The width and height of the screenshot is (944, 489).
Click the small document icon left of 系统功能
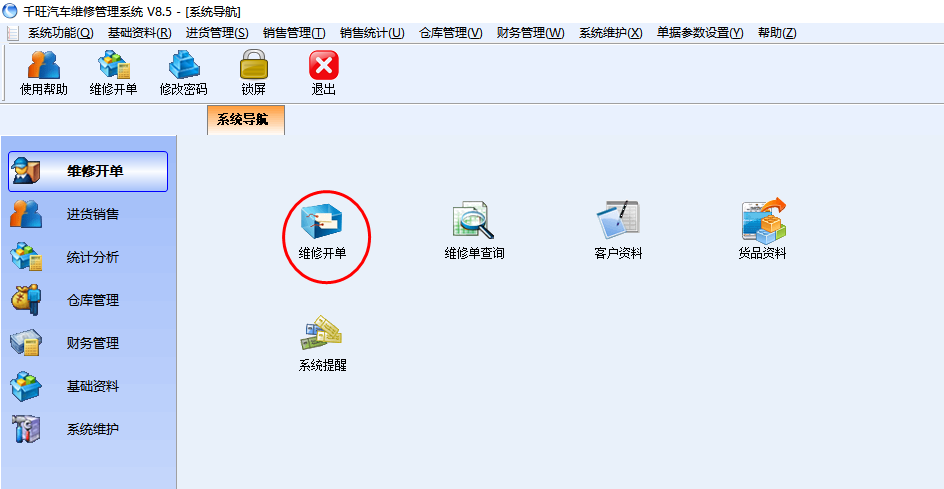click(13, 34)
